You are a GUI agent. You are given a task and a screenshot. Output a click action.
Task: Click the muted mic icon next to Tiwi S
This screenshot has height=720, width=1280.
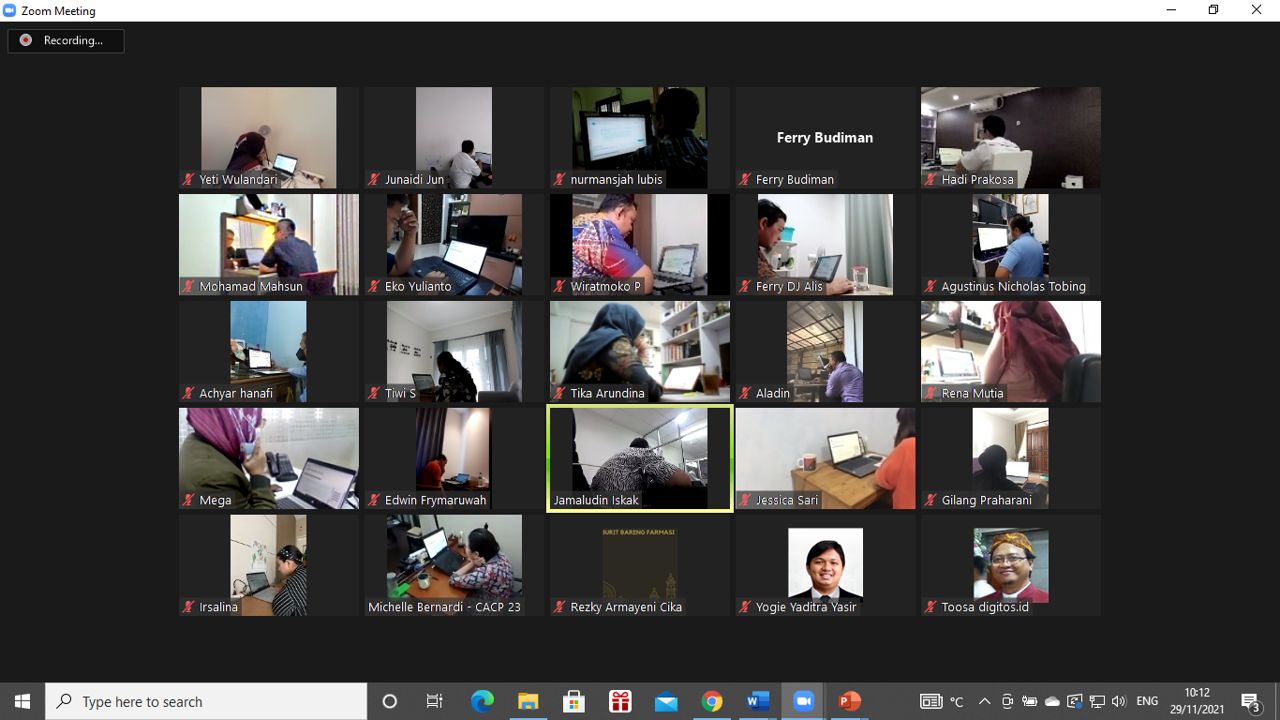point(374,394)
